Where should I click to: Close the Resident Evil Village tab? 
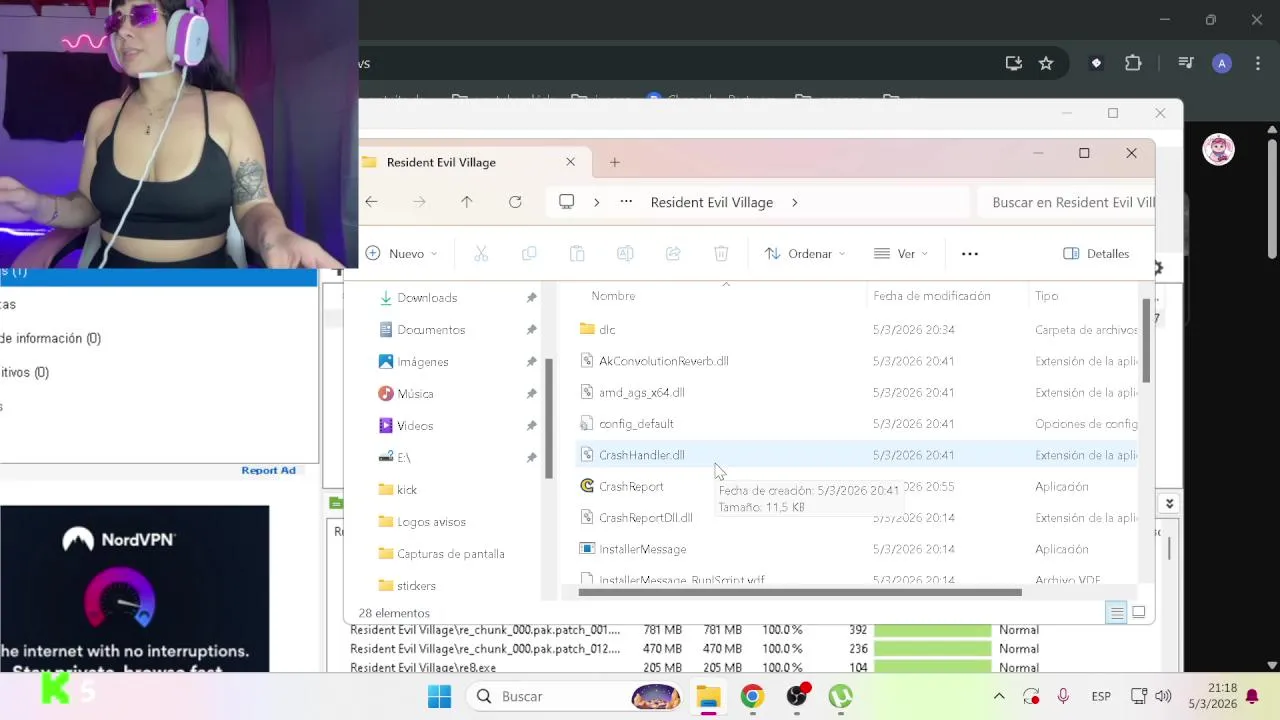coord(570,162)
